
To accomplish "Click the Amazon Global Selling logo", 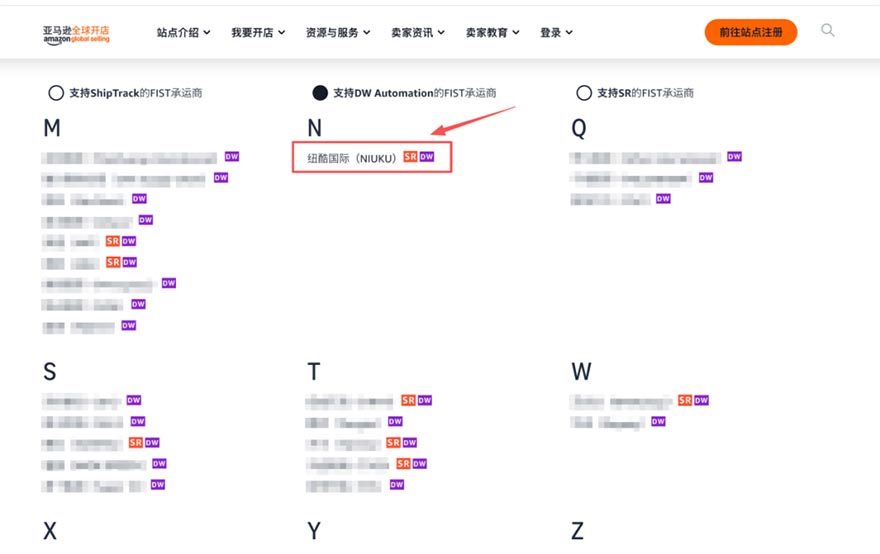I will pos(76,33).
